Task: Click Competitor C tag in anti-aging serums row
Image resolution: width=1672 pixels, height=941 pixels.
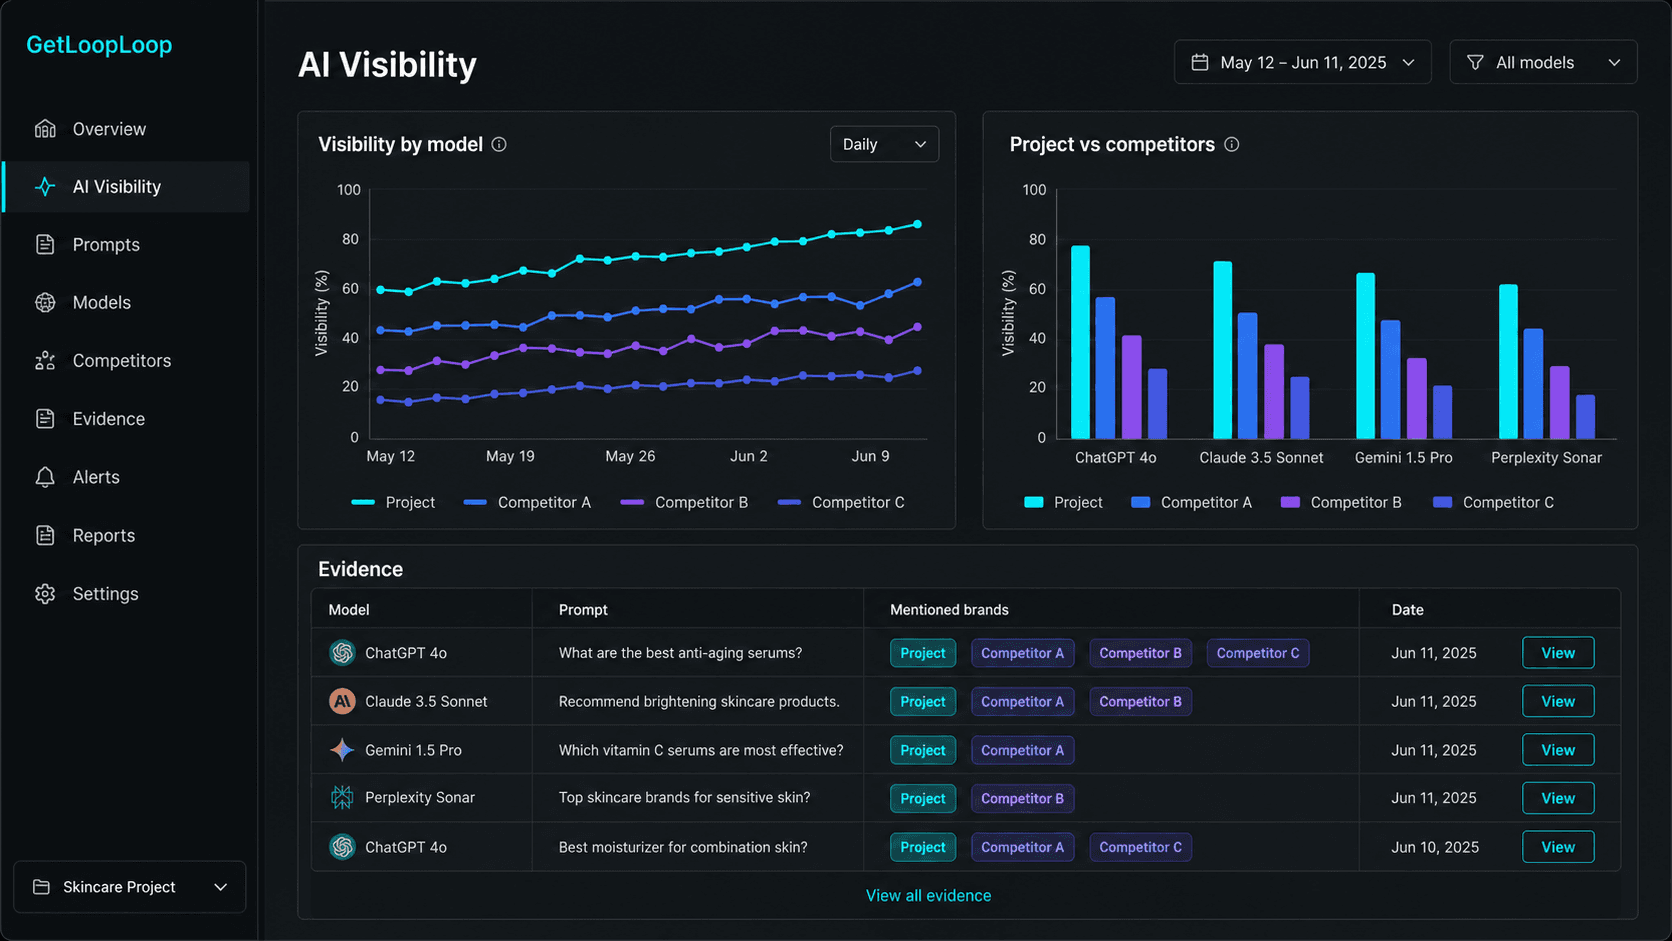Action: click(1258, 653)
